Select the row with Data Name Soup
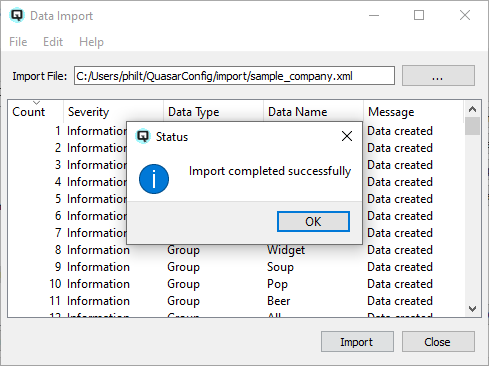Viewport: 489px width, 366px height. point(236,267)
